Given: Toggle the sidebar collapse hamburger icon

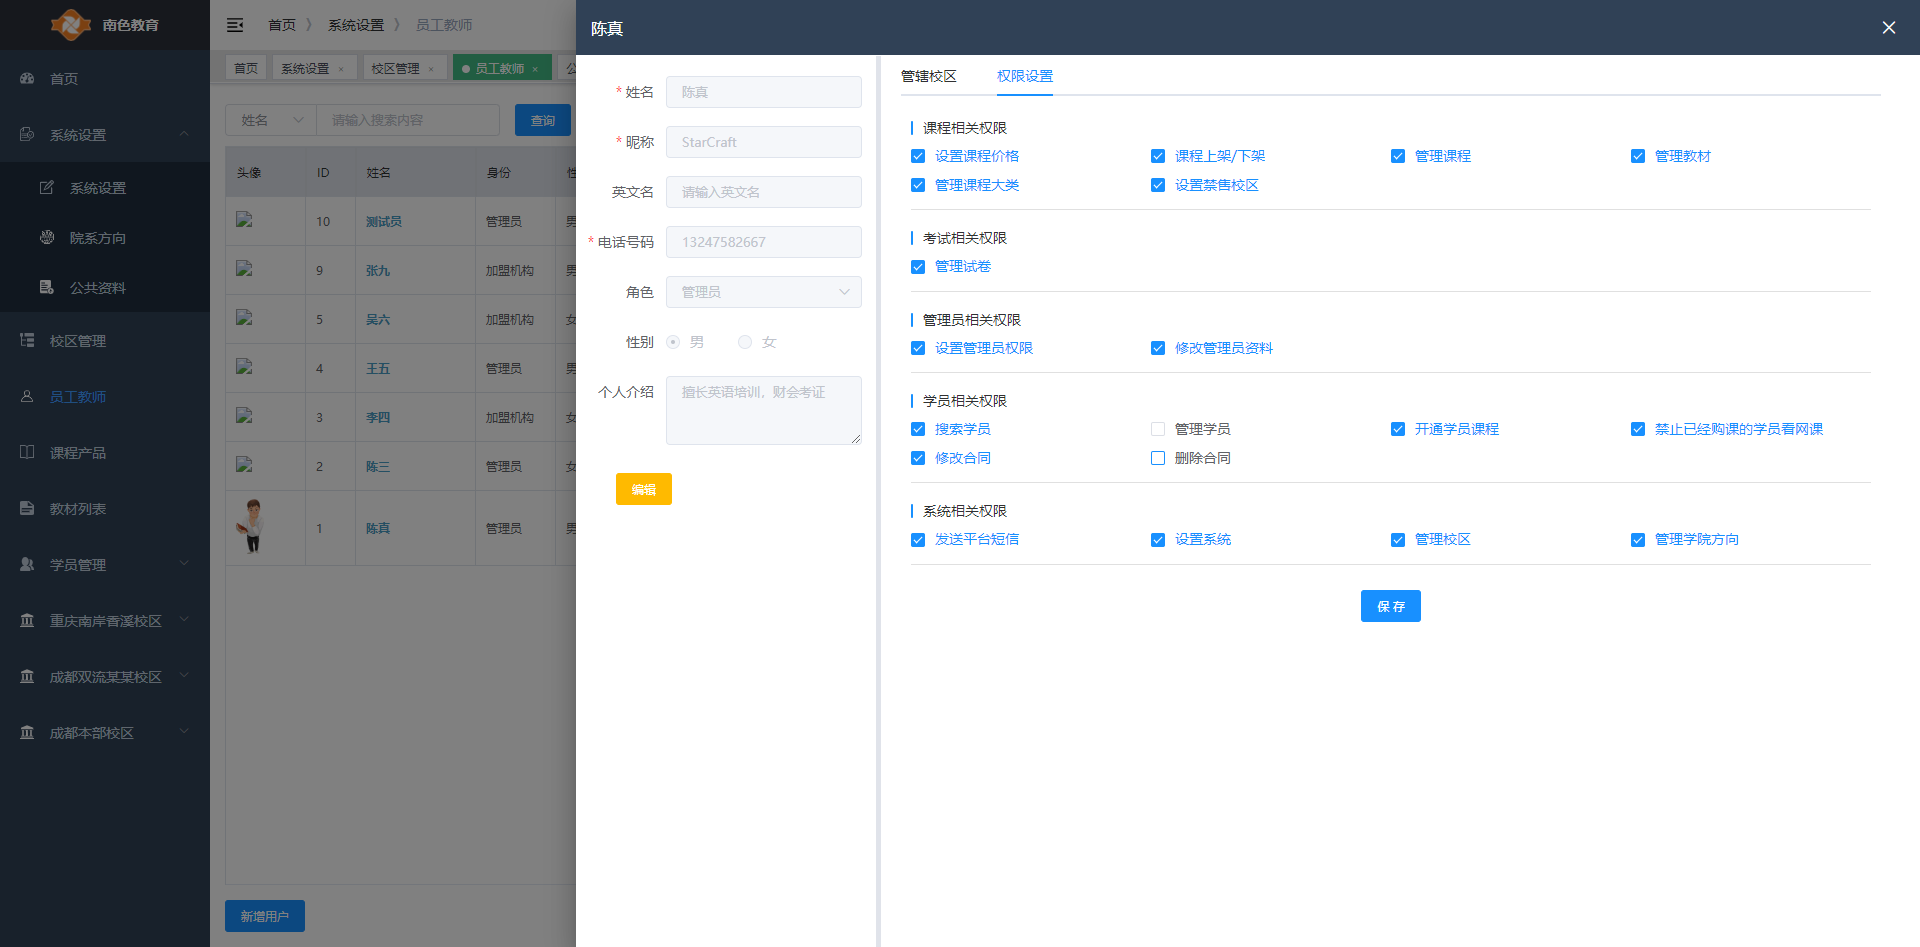Looking at the screenshot, I should [x=235, y=25].
